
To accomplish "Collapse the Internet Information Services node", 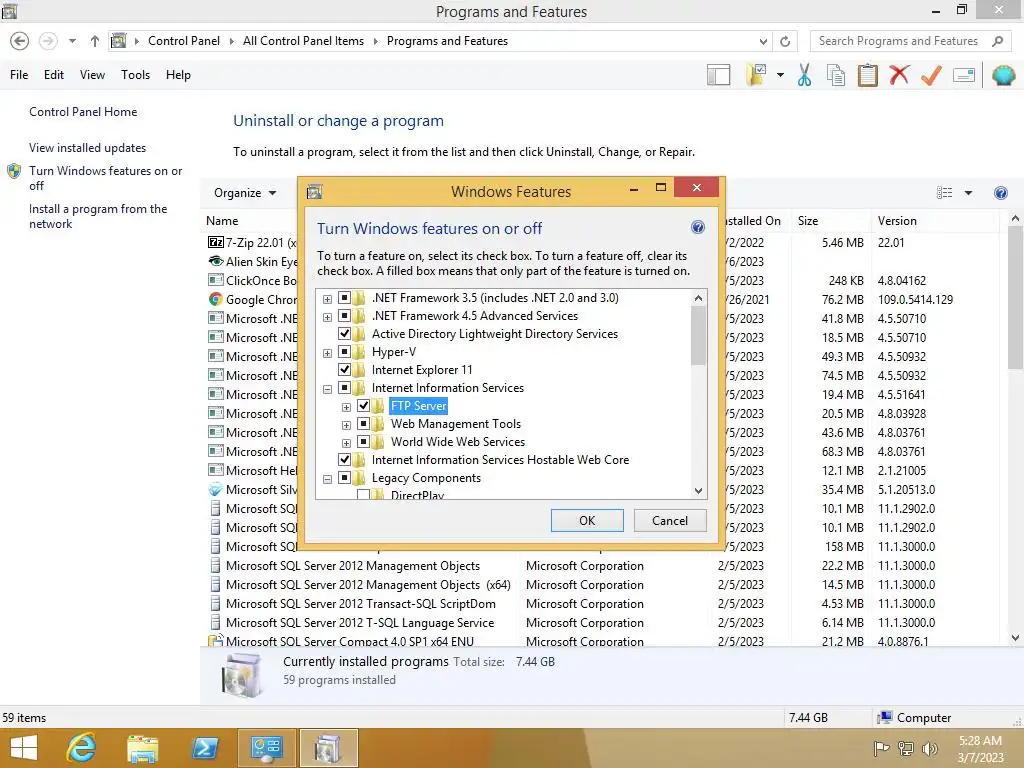I will coord(327,389).
